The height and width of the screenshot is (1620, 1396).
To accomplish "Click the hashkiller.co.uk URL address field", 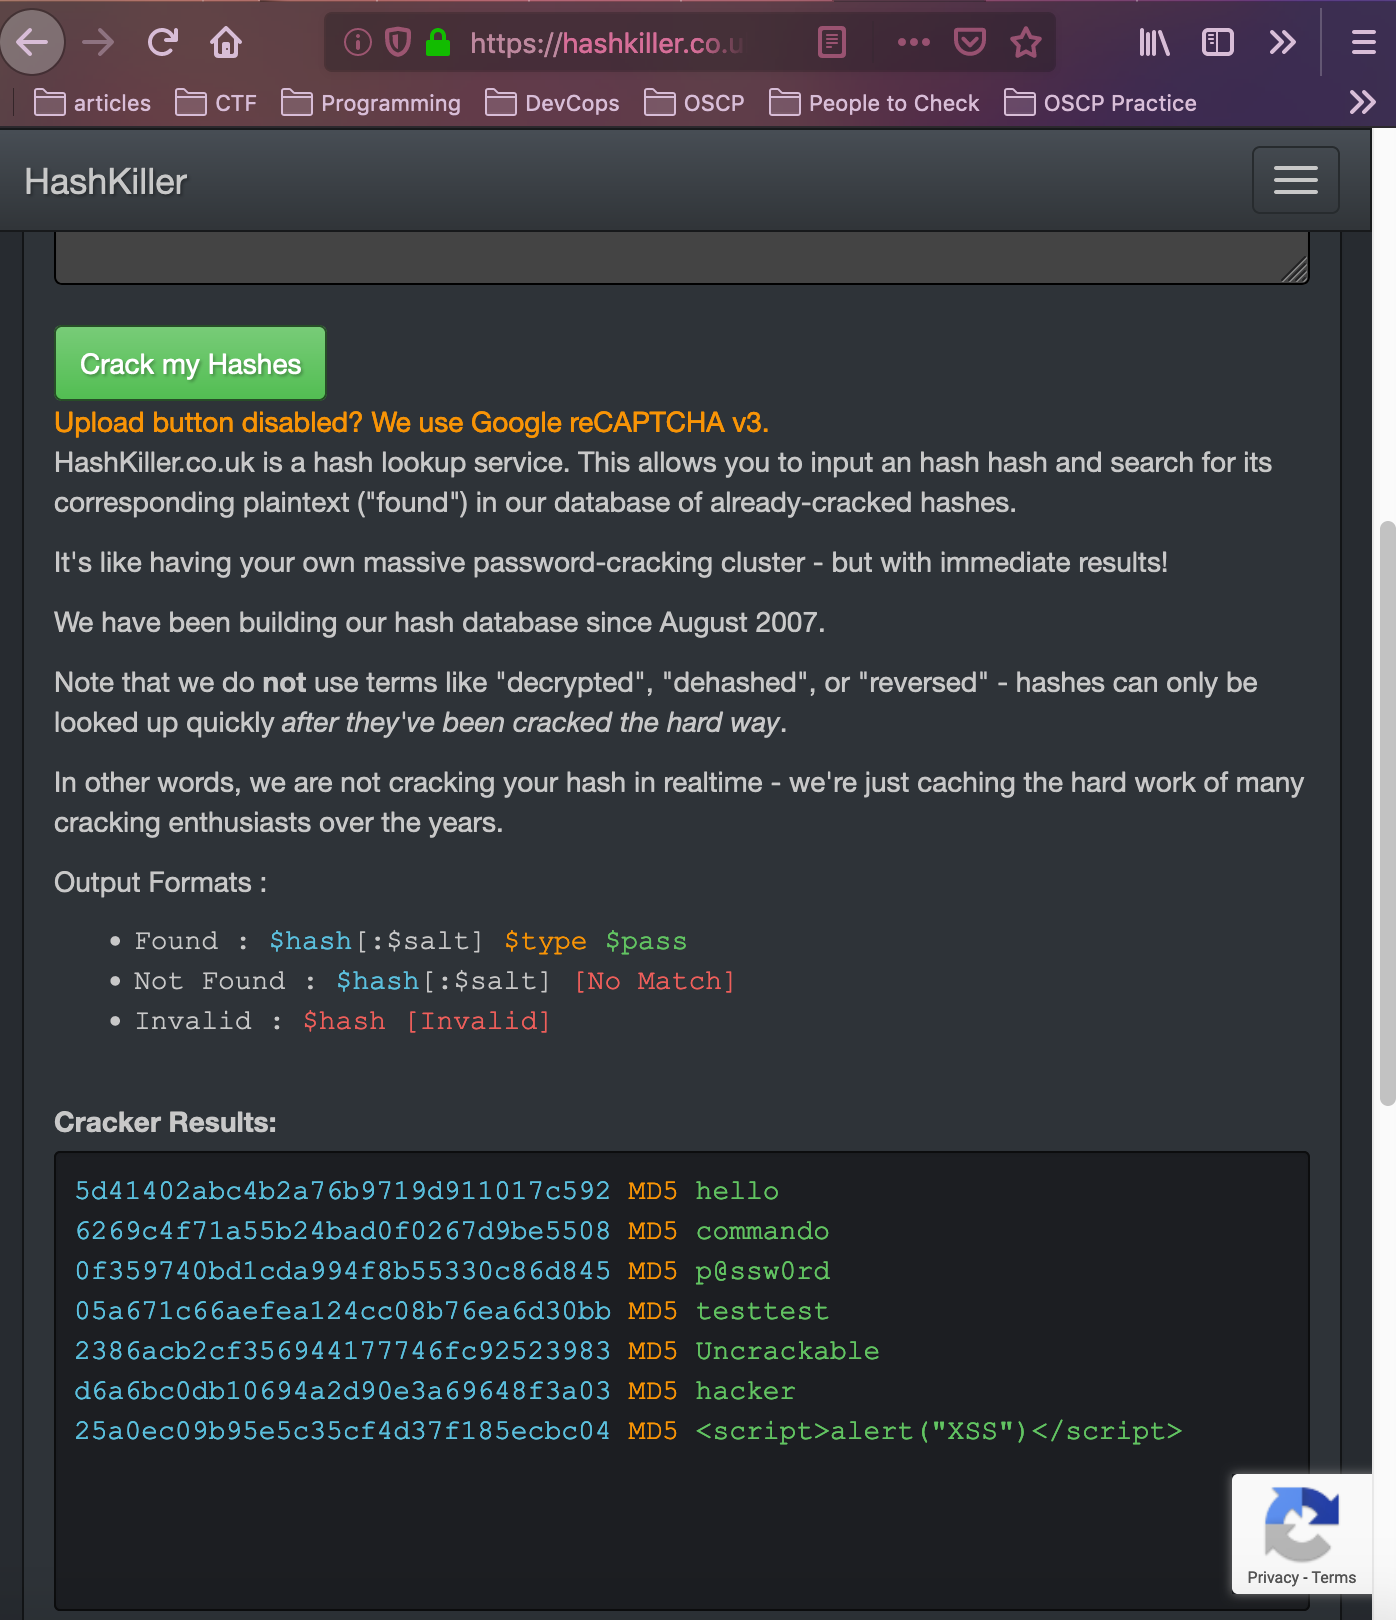I will [x=606, y=43].
